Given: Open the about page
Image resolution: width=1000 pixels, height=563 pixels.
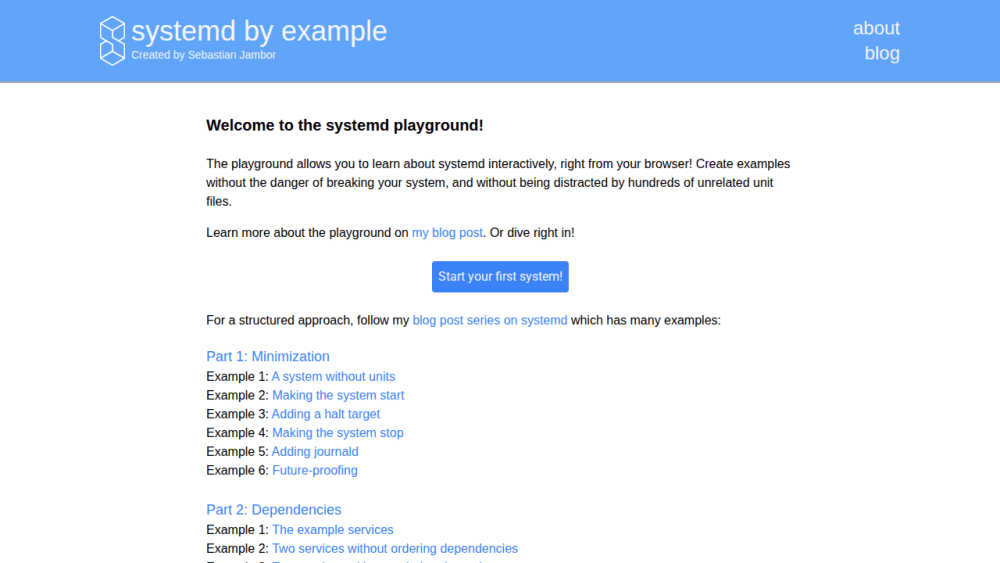Looking at the screenshot, I should (876, 28).
